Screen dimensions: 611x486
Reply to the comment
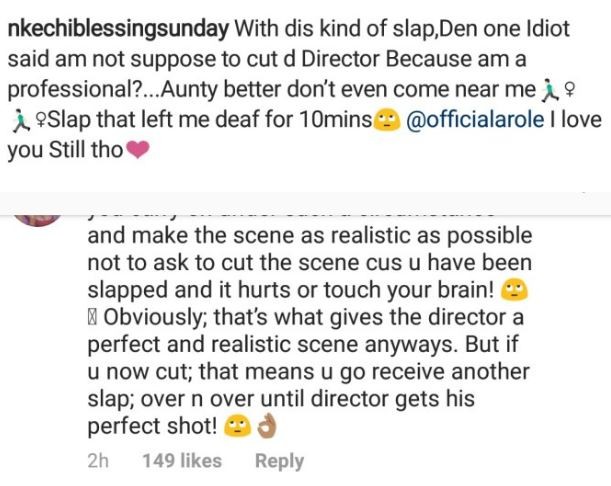[x=279, y=460]
